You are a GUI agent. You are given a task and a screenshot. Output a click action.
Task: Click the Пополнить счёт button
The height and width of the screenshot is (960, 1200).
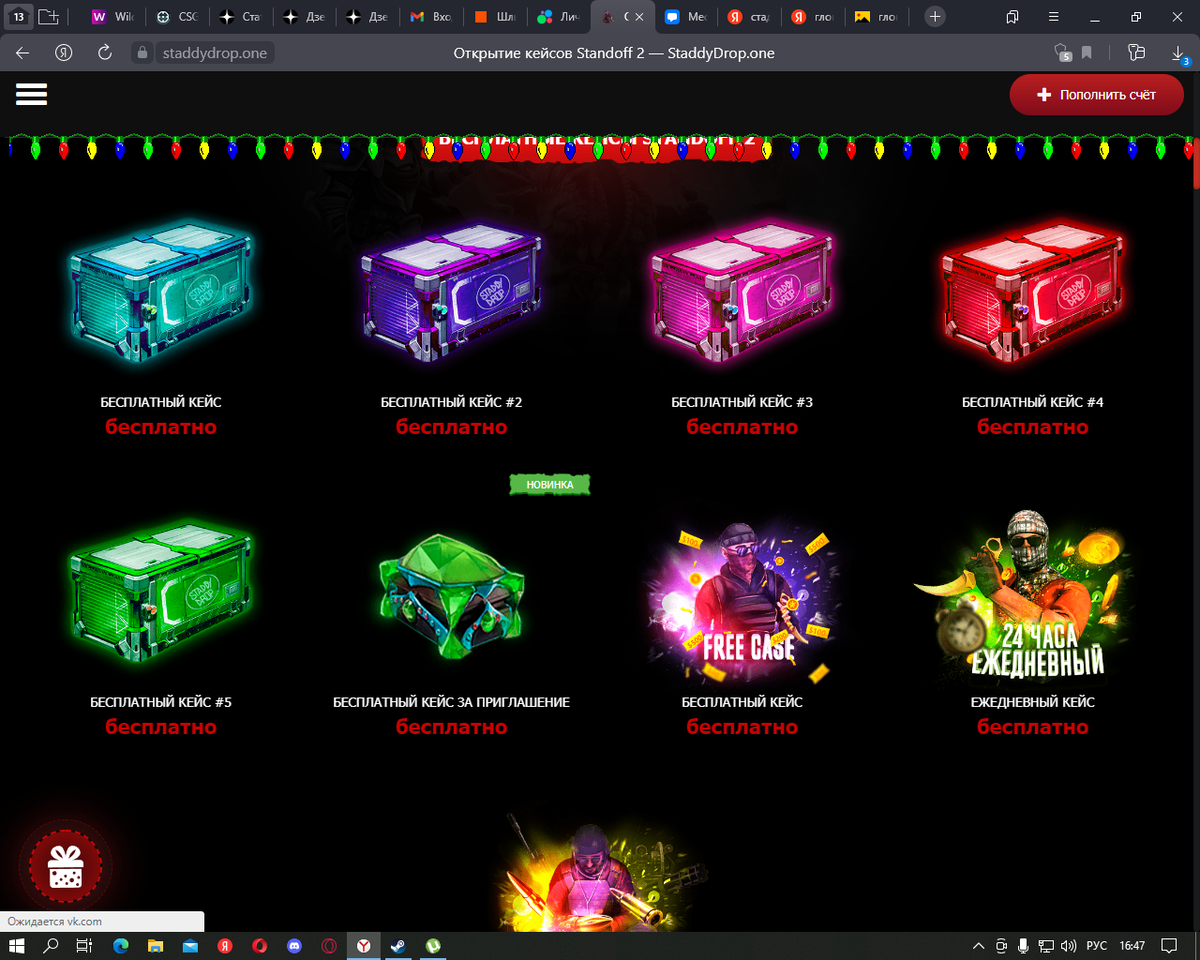point(1097,94)
